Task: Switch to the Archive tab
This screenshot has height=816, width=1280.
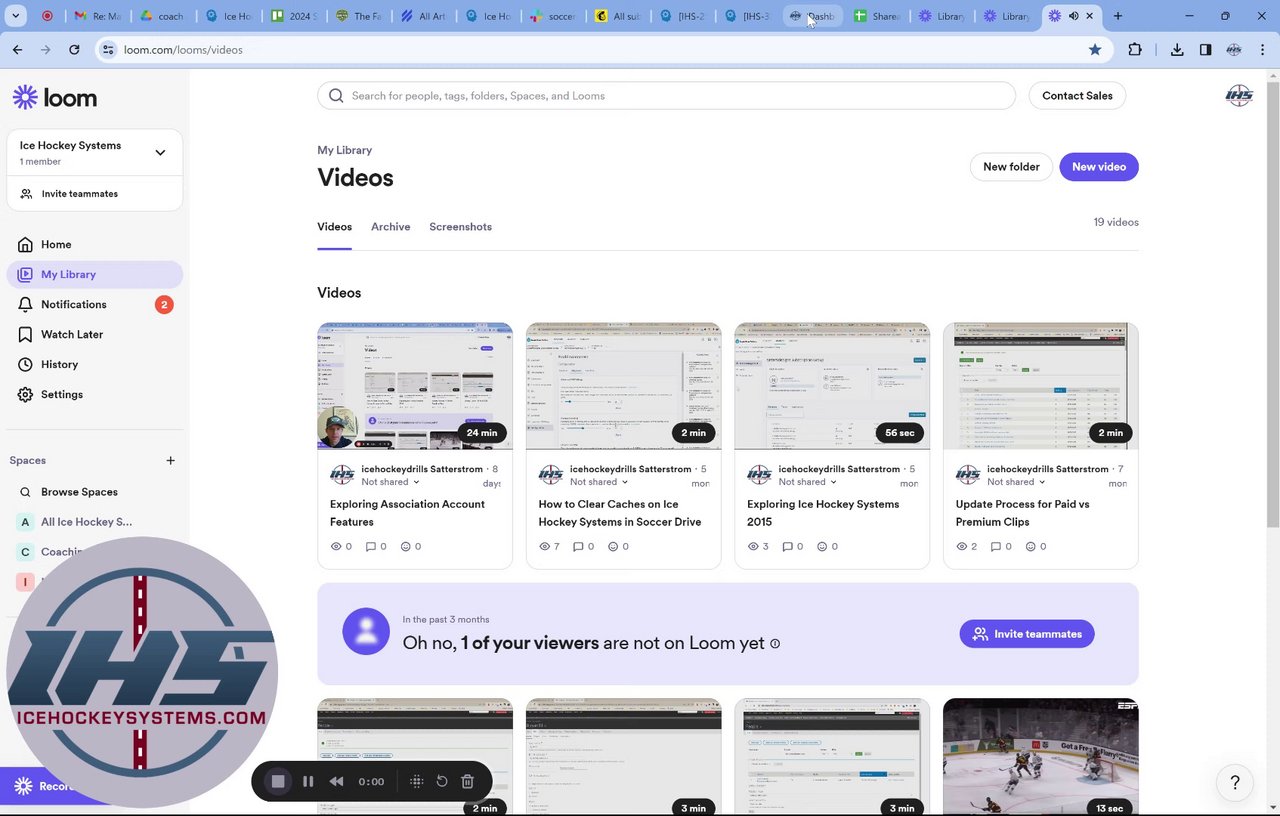Action: point(390,227)
